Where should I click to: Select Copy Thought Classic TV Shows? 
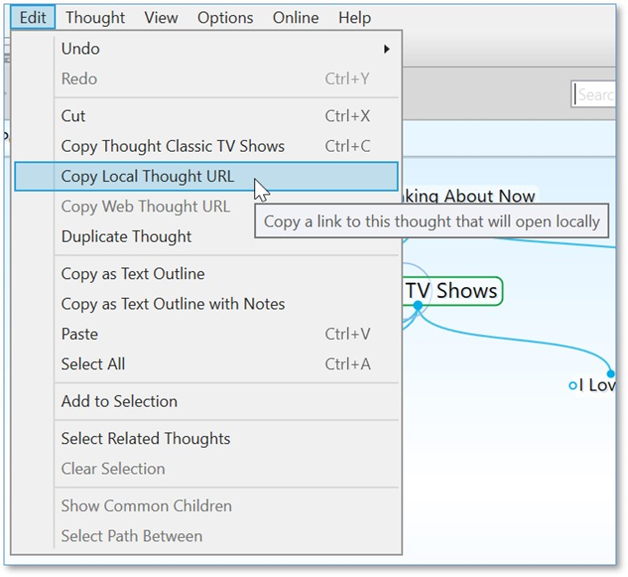tap(172, 146)
